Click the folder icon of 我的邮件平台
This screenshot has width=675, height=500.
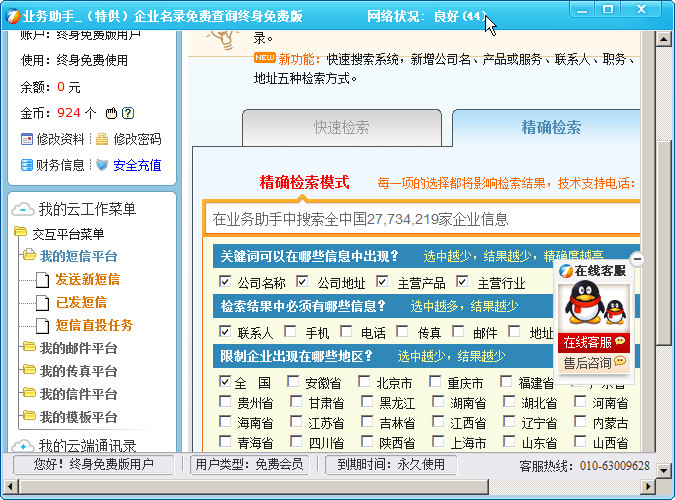coord(29,346)
